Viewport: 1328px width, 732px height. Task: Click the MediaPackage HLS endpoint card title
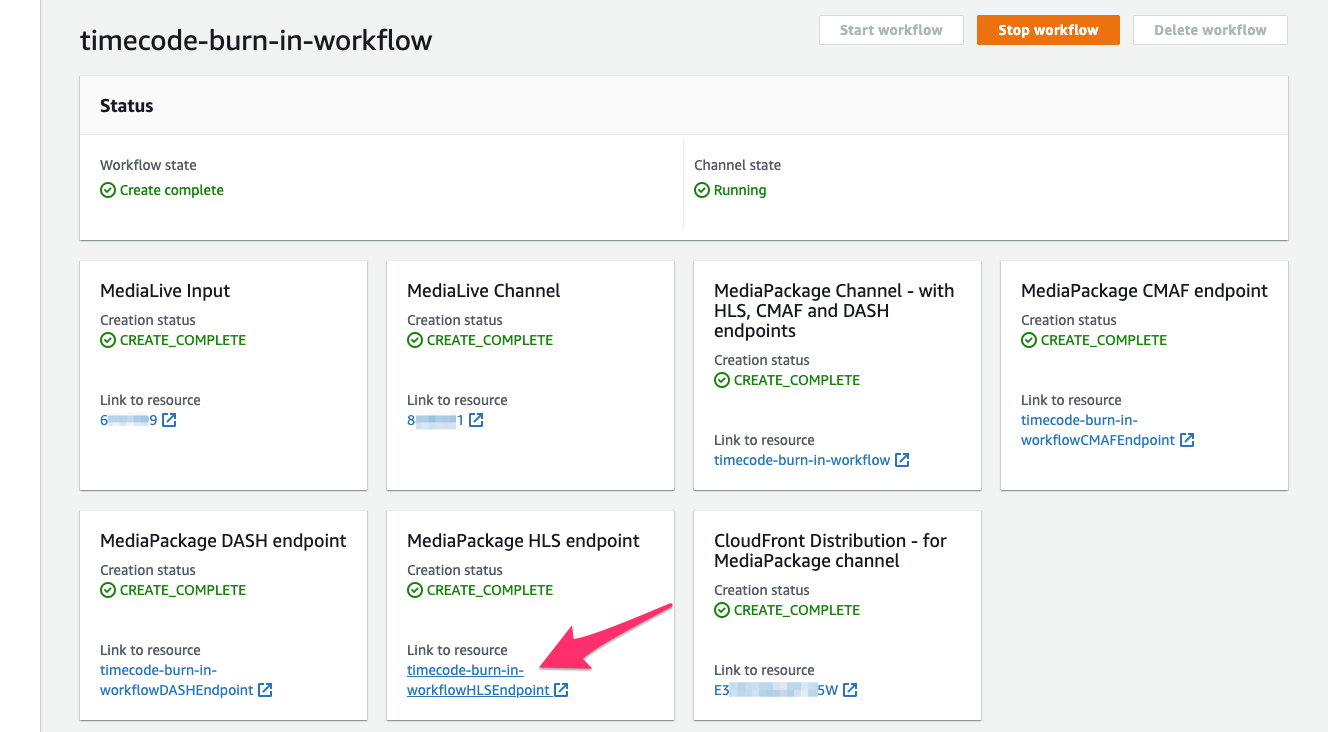pyautogui.click(x=523, y=541)
